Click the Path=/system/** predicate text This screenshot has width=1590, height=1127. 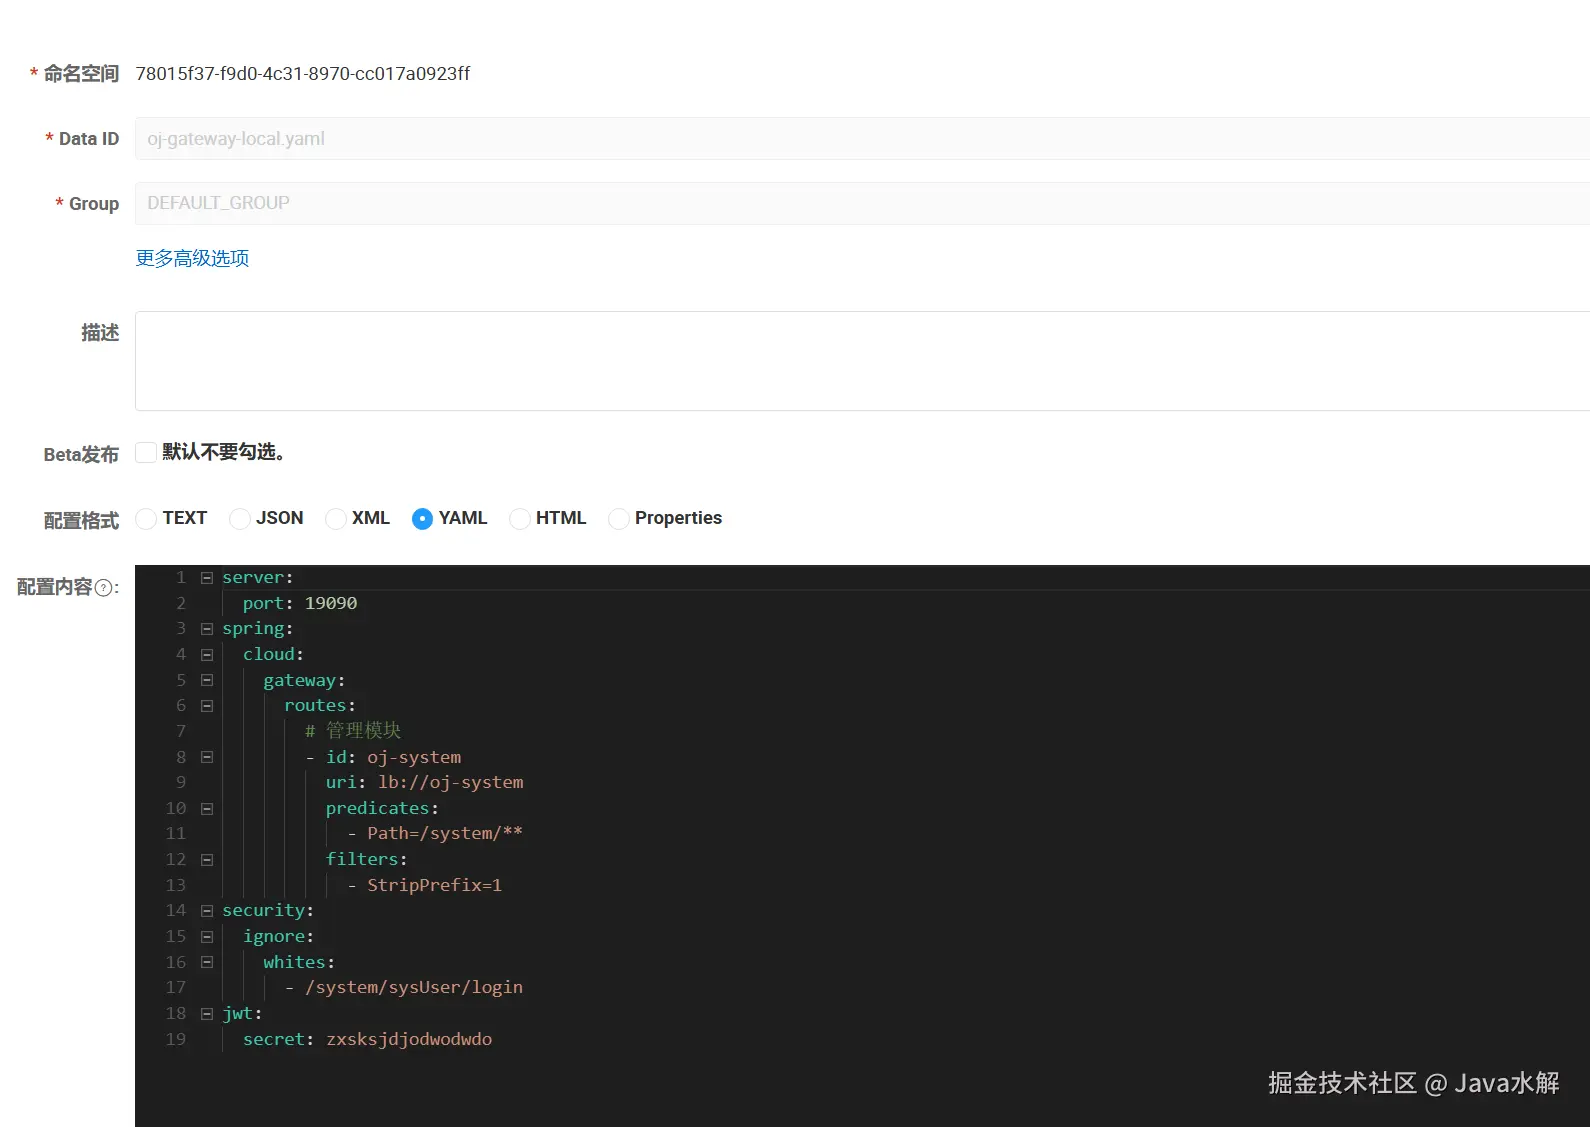point(445,833)
